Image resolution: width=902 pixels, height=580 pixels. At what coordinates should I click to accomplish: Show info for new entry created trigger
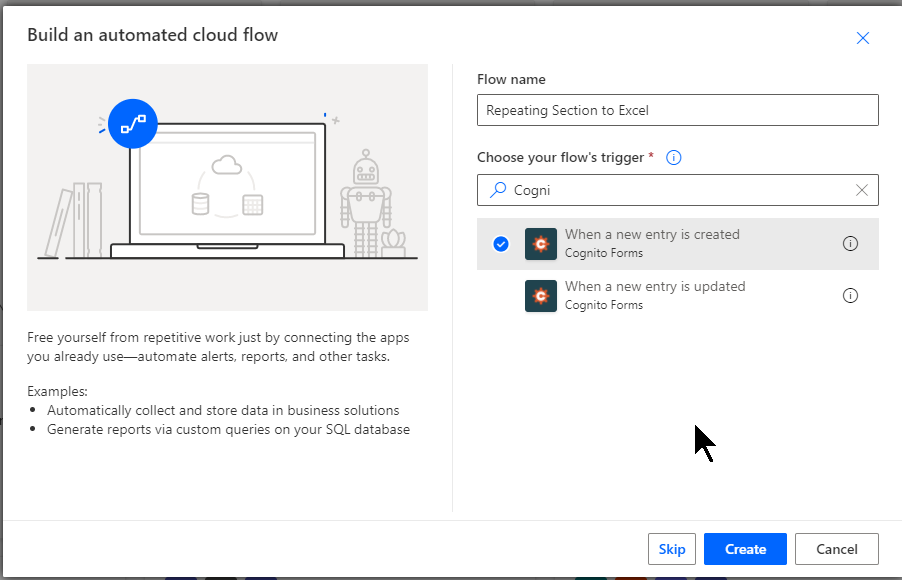coord(850,244)
